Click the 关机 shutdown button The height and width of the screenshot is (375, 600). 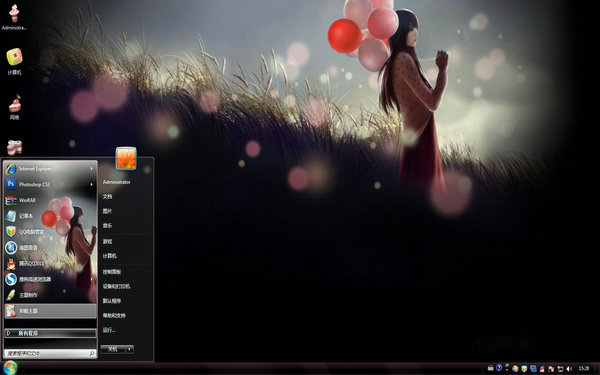pos(113,349)
